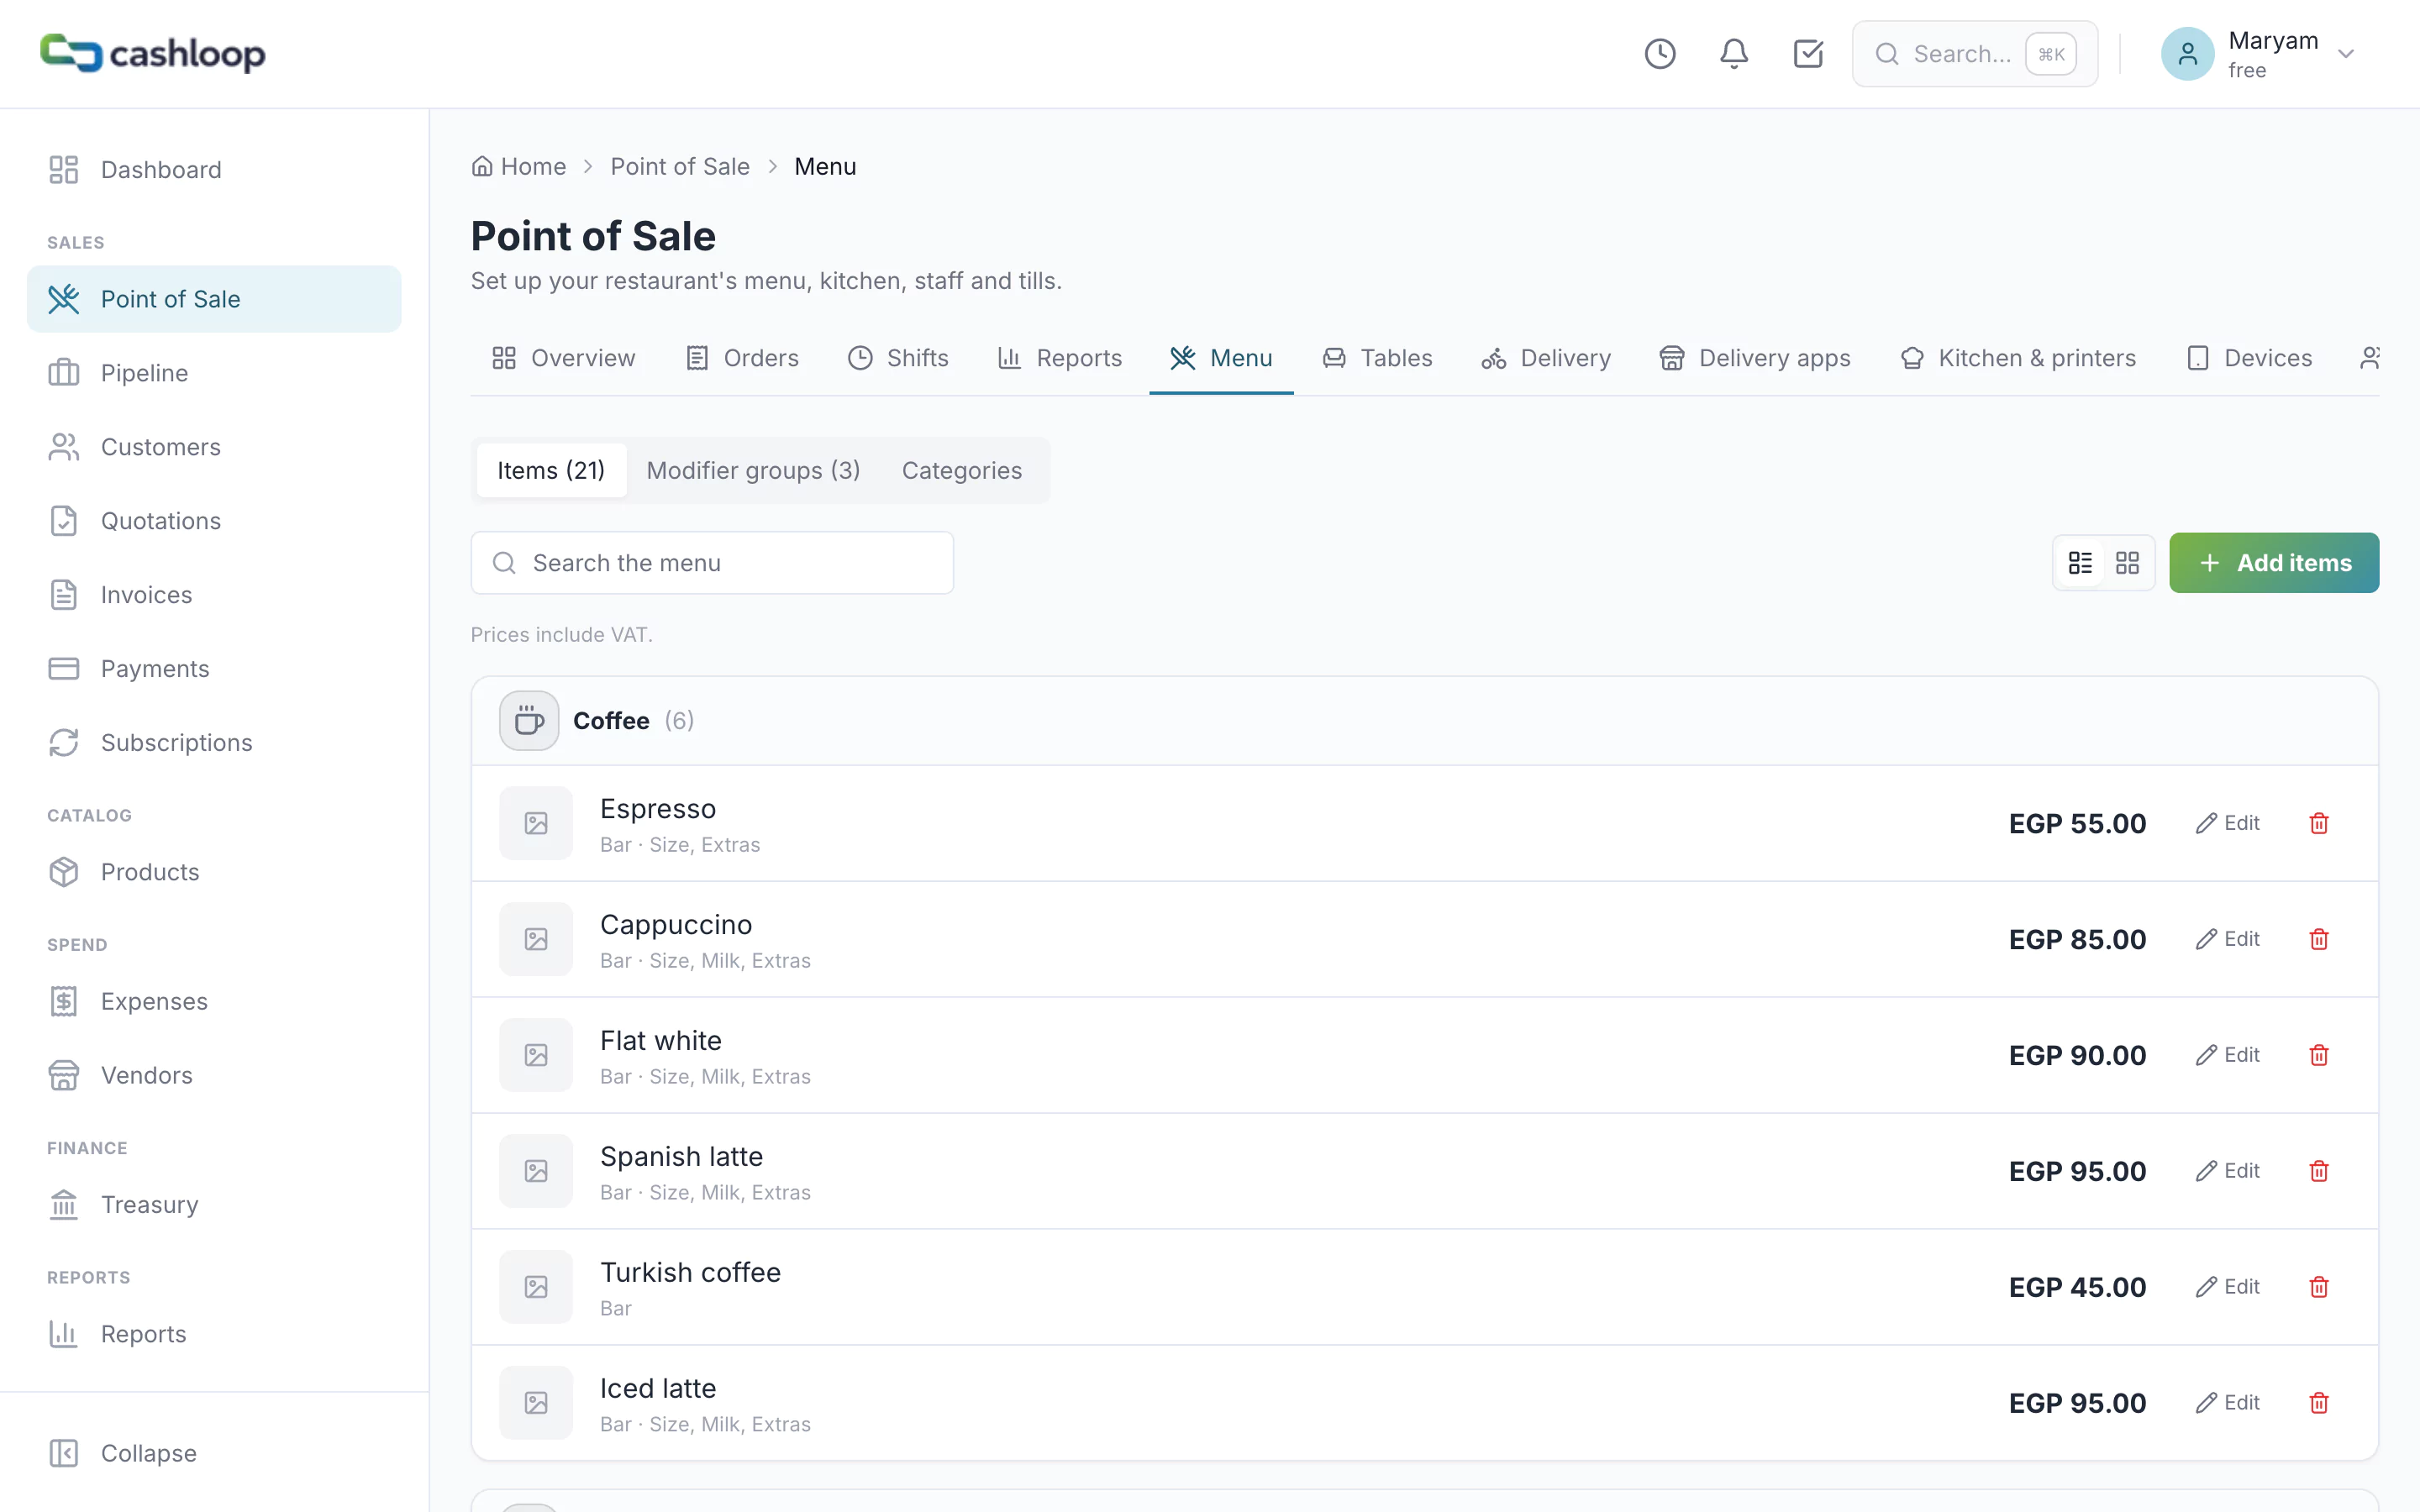Click the Coffee category header name

[611, 721]
